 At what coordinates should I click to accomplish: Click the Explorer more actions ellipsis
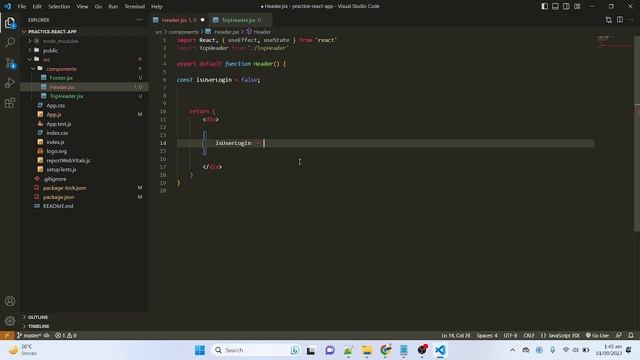pyautogui.click(x=139, y=20)
